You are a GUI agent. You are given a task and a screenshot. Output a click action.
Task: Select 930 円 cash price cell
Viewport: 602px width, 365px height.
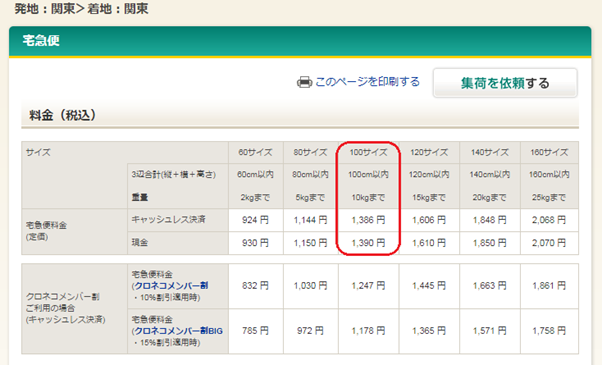(256, 243)
